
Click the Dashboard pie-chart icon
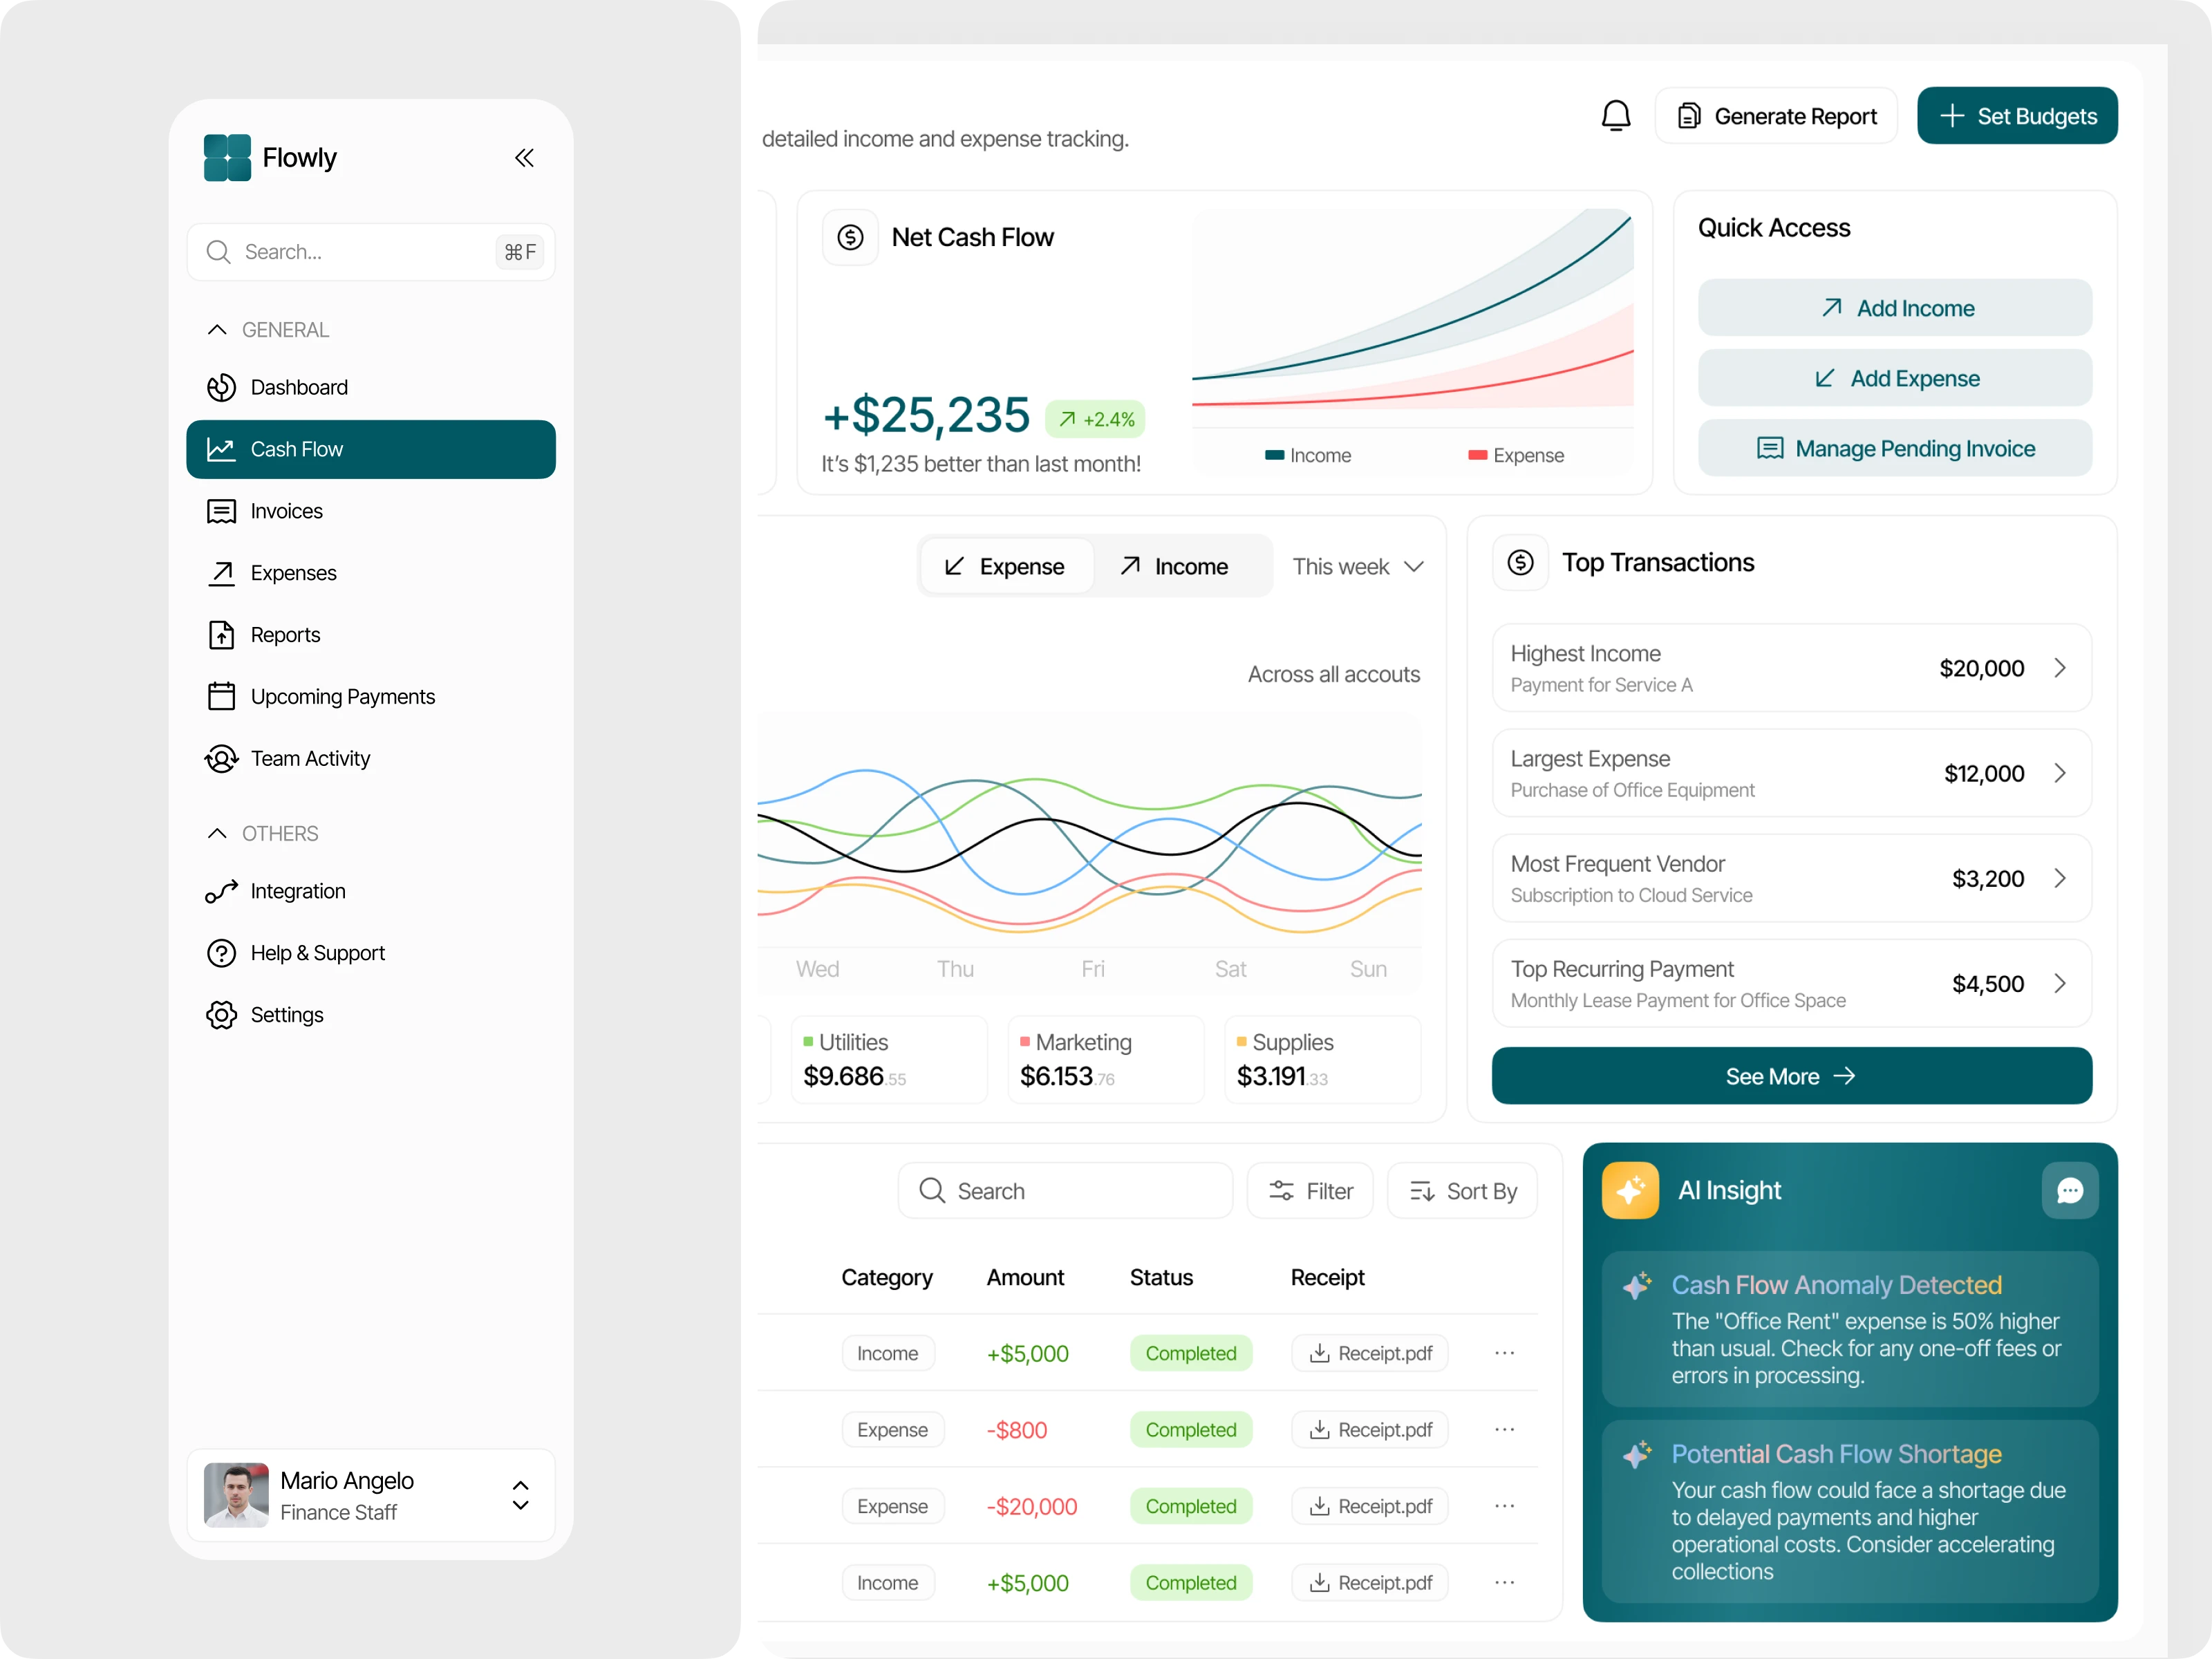pos(221,387)
